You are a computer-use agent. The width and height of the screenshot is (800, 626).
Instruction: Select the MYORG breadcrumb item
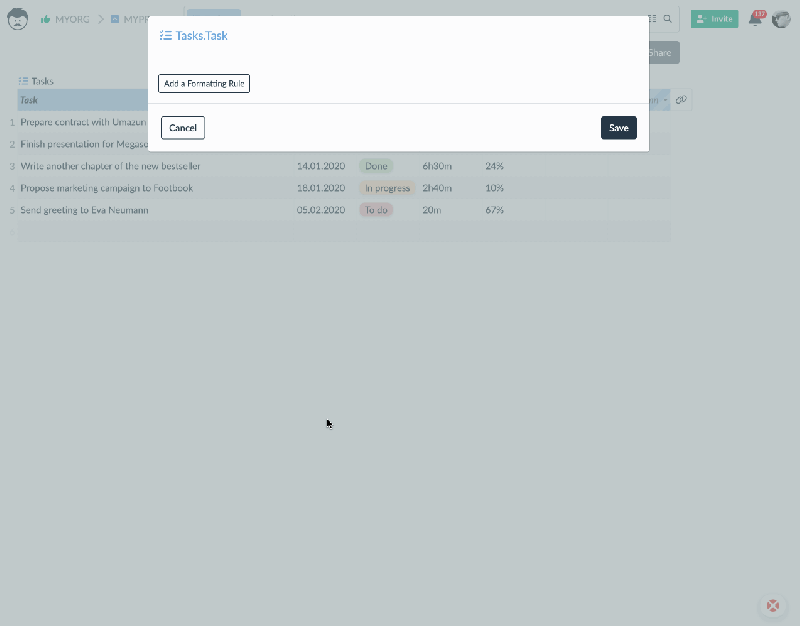coord(72,18)
